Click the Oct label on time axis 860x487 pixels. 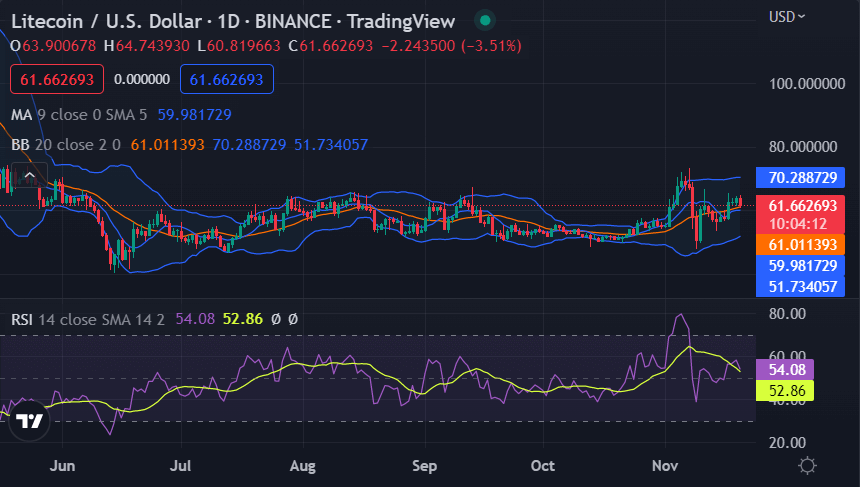[542, 466]
